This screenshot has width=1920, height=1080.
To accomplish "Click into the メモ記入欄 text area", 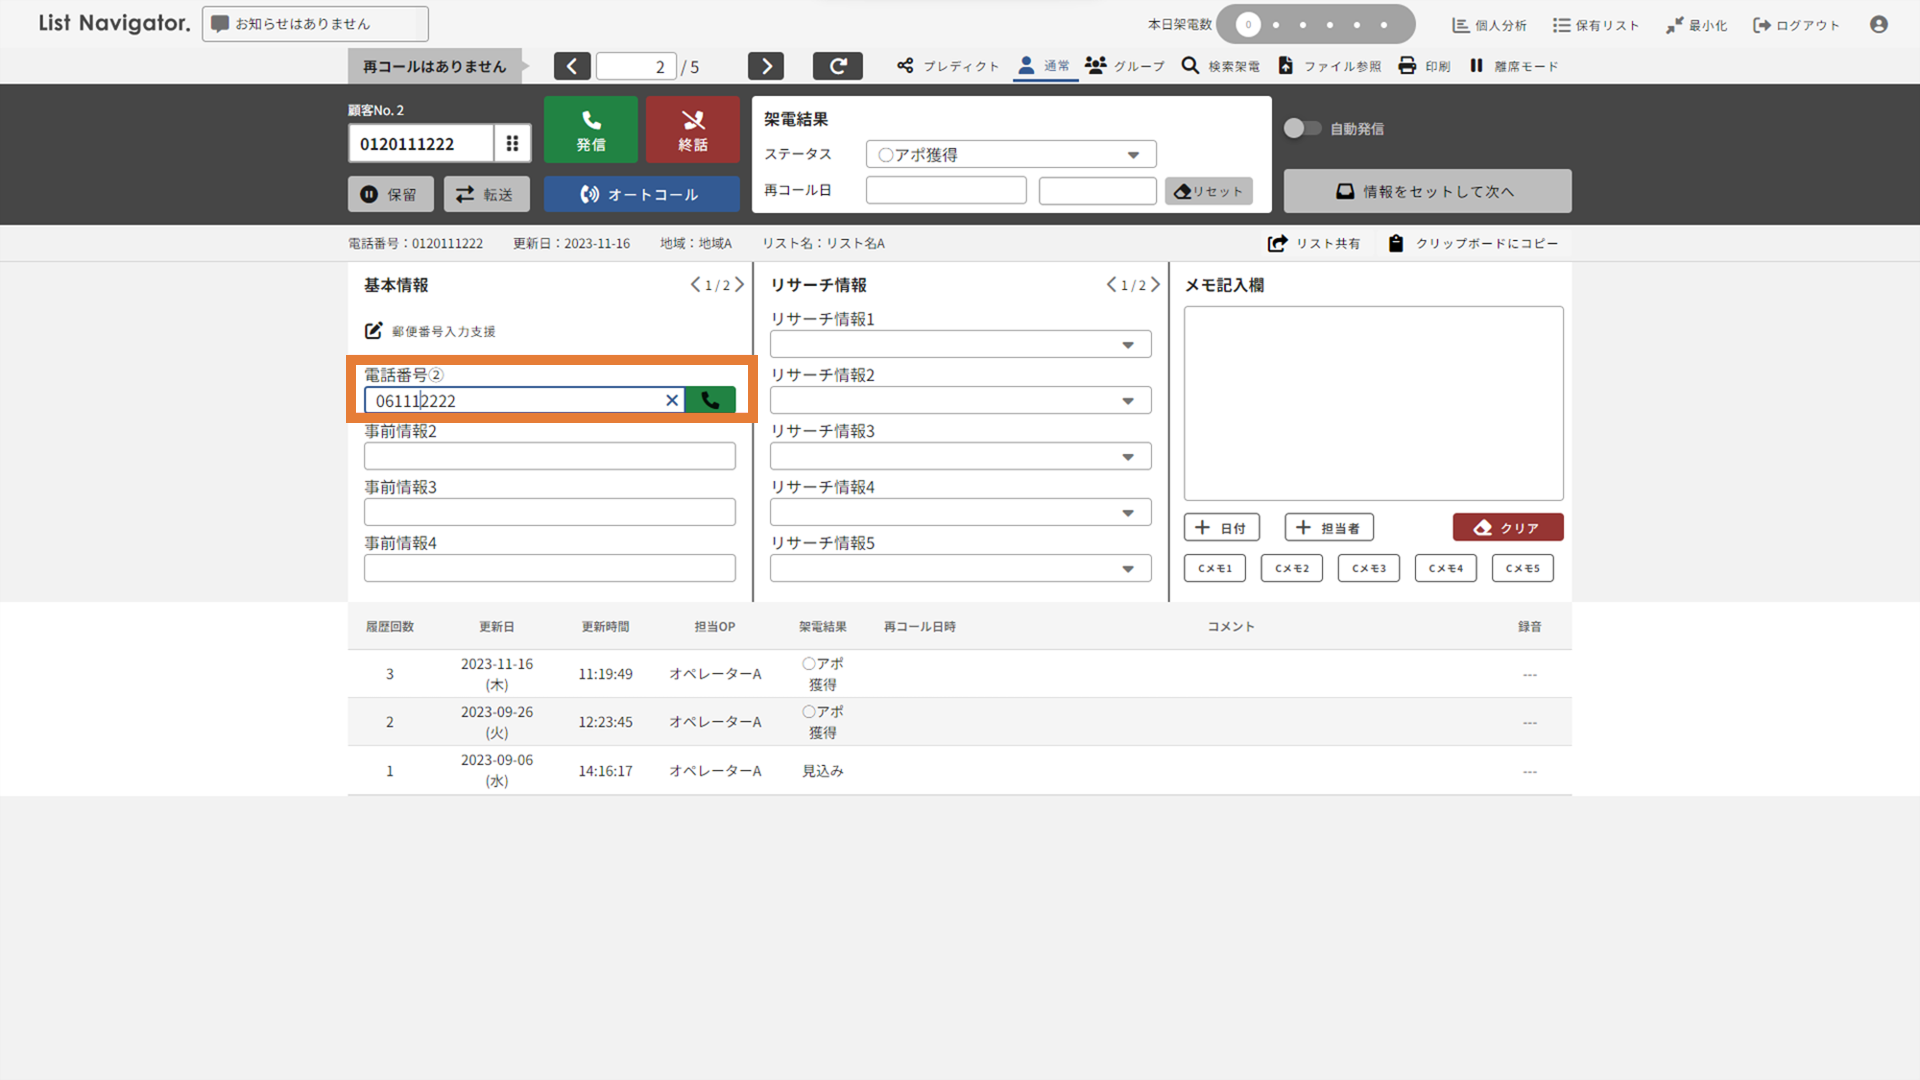I will pos(1373,403).
